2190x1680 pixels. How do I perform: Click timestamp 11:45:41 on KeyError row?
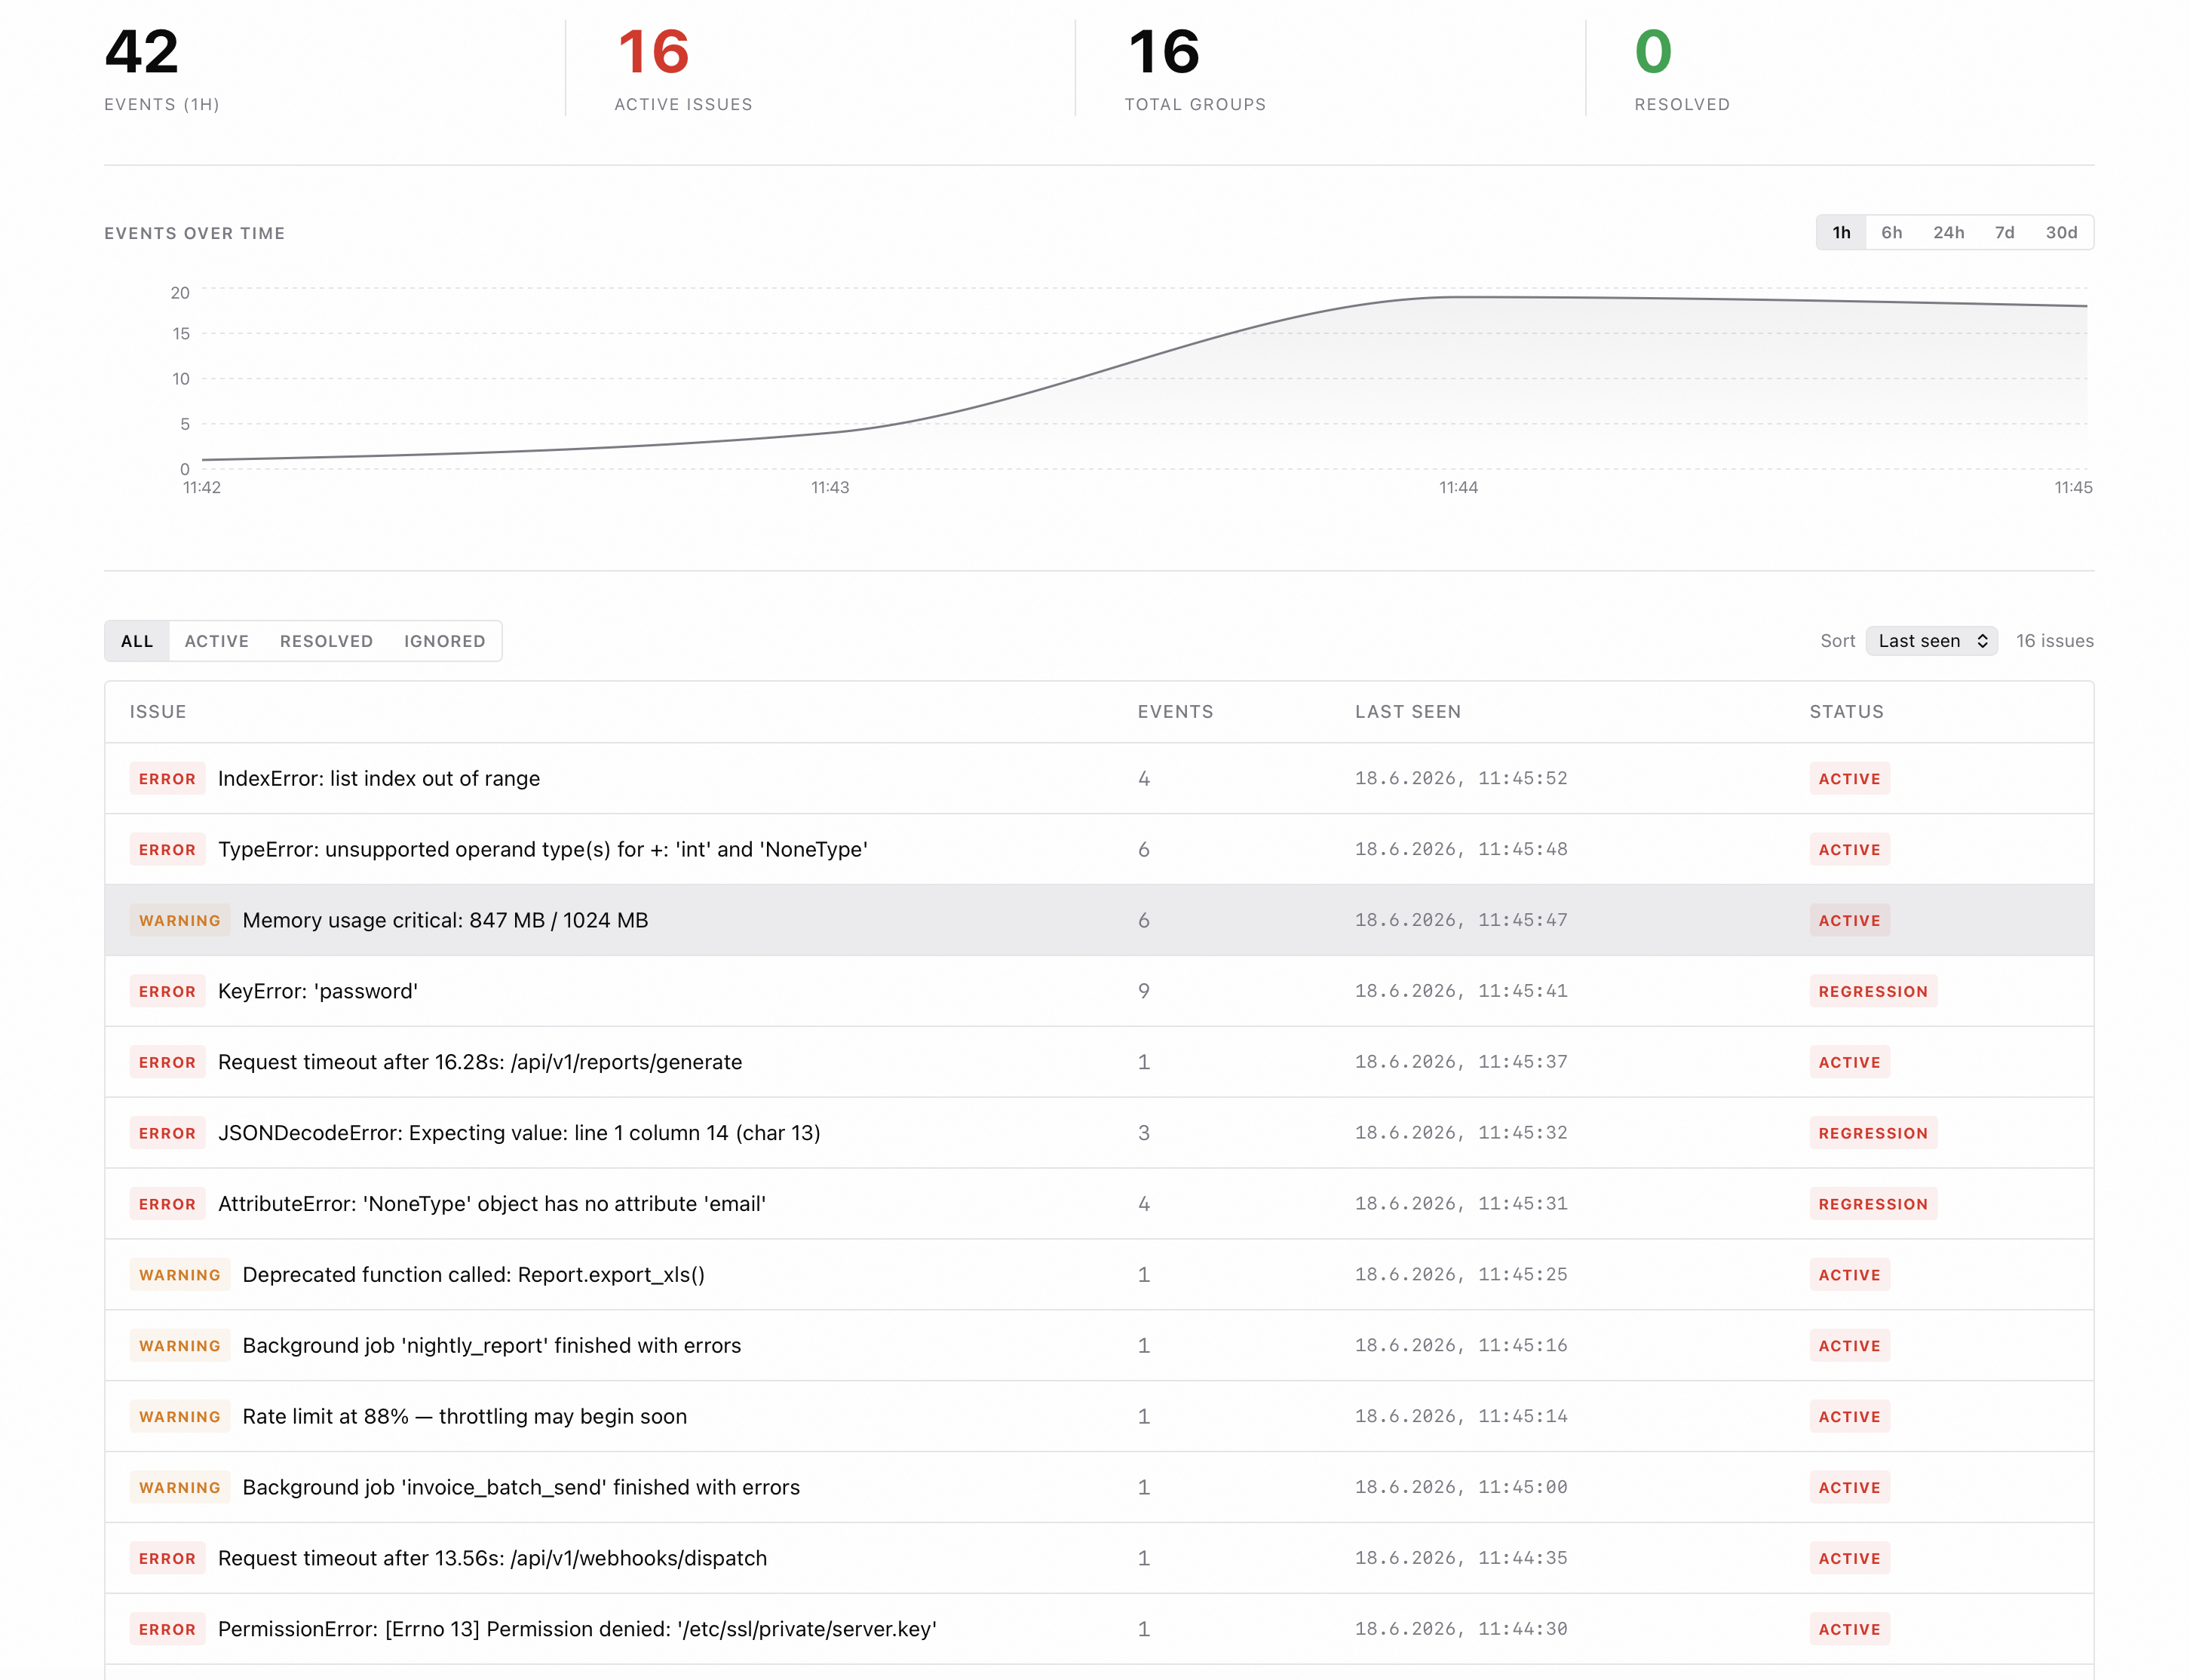coord(1461,991)
